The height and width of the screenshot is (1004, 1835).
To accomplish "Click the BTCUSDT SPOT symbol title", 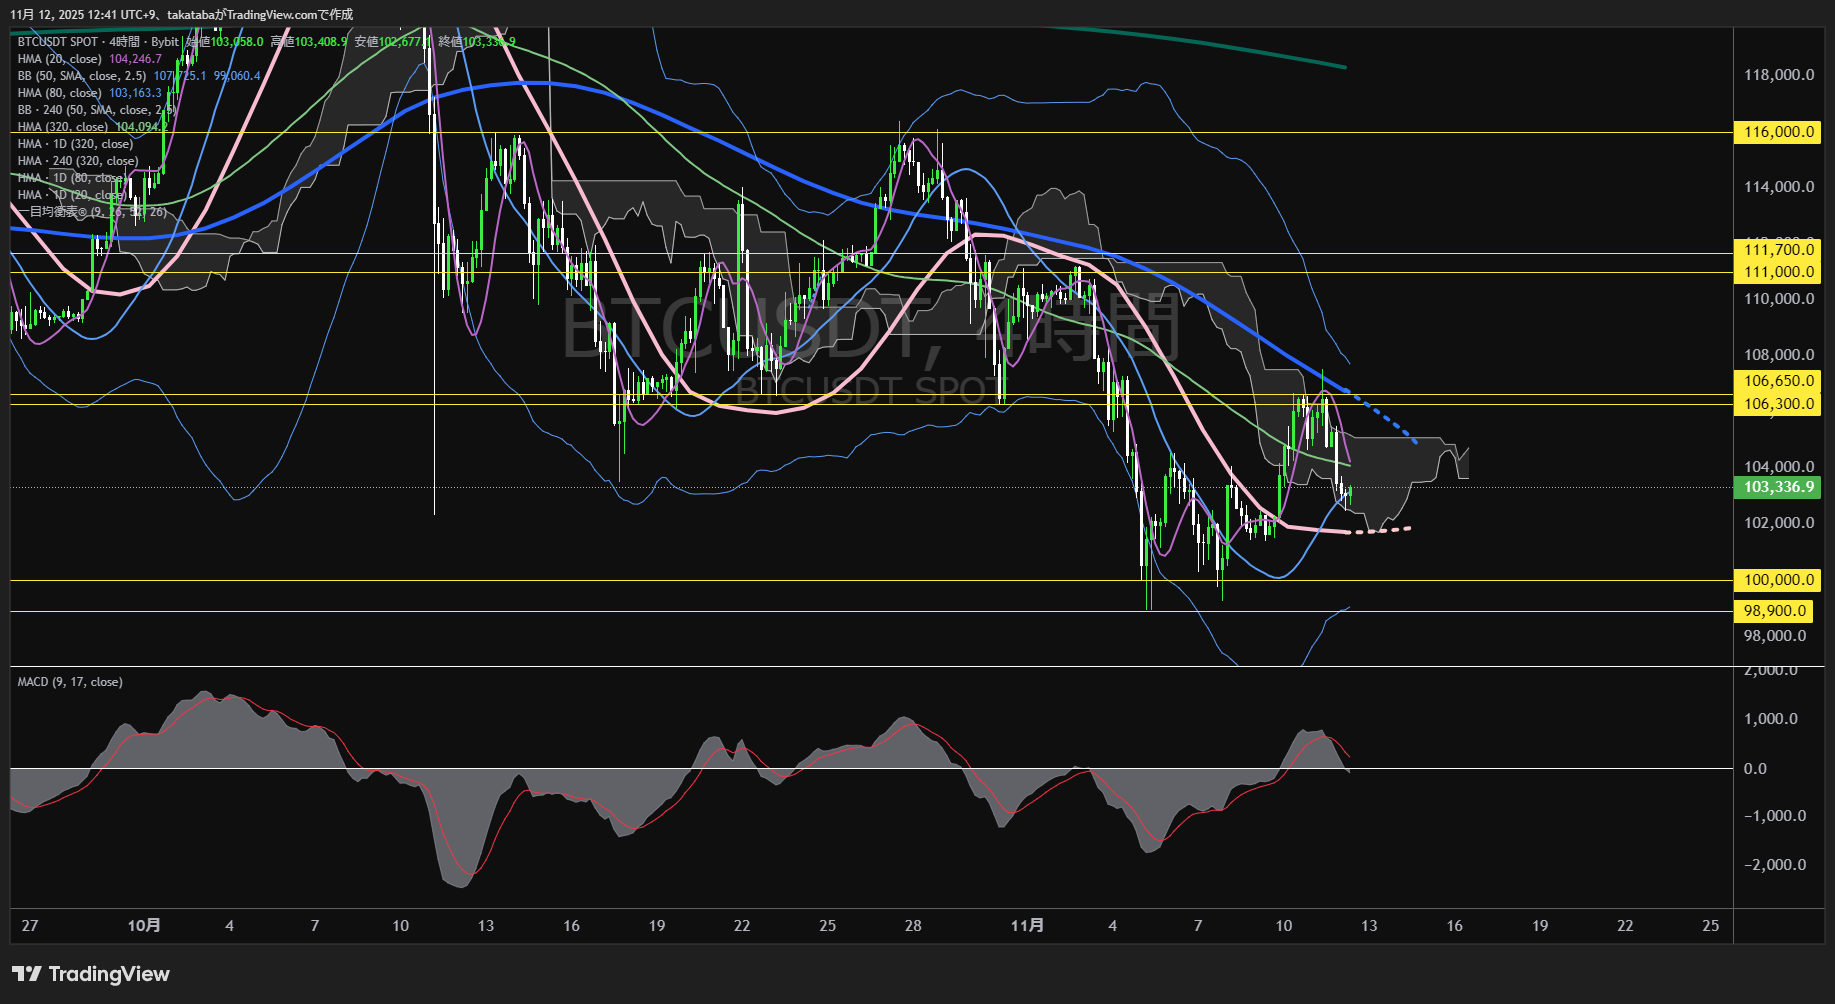I will coord(58,42).
